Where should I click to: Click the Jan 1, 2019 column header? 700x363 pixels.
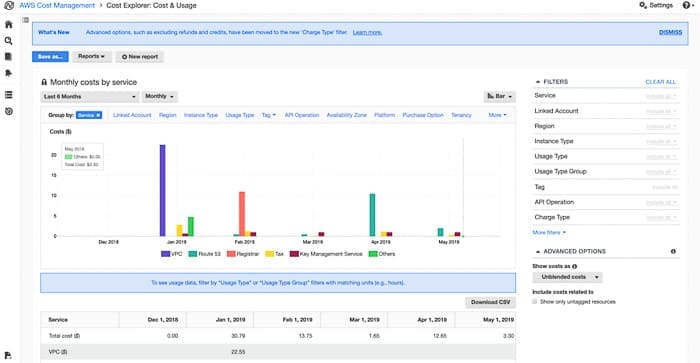pos(230,320)
